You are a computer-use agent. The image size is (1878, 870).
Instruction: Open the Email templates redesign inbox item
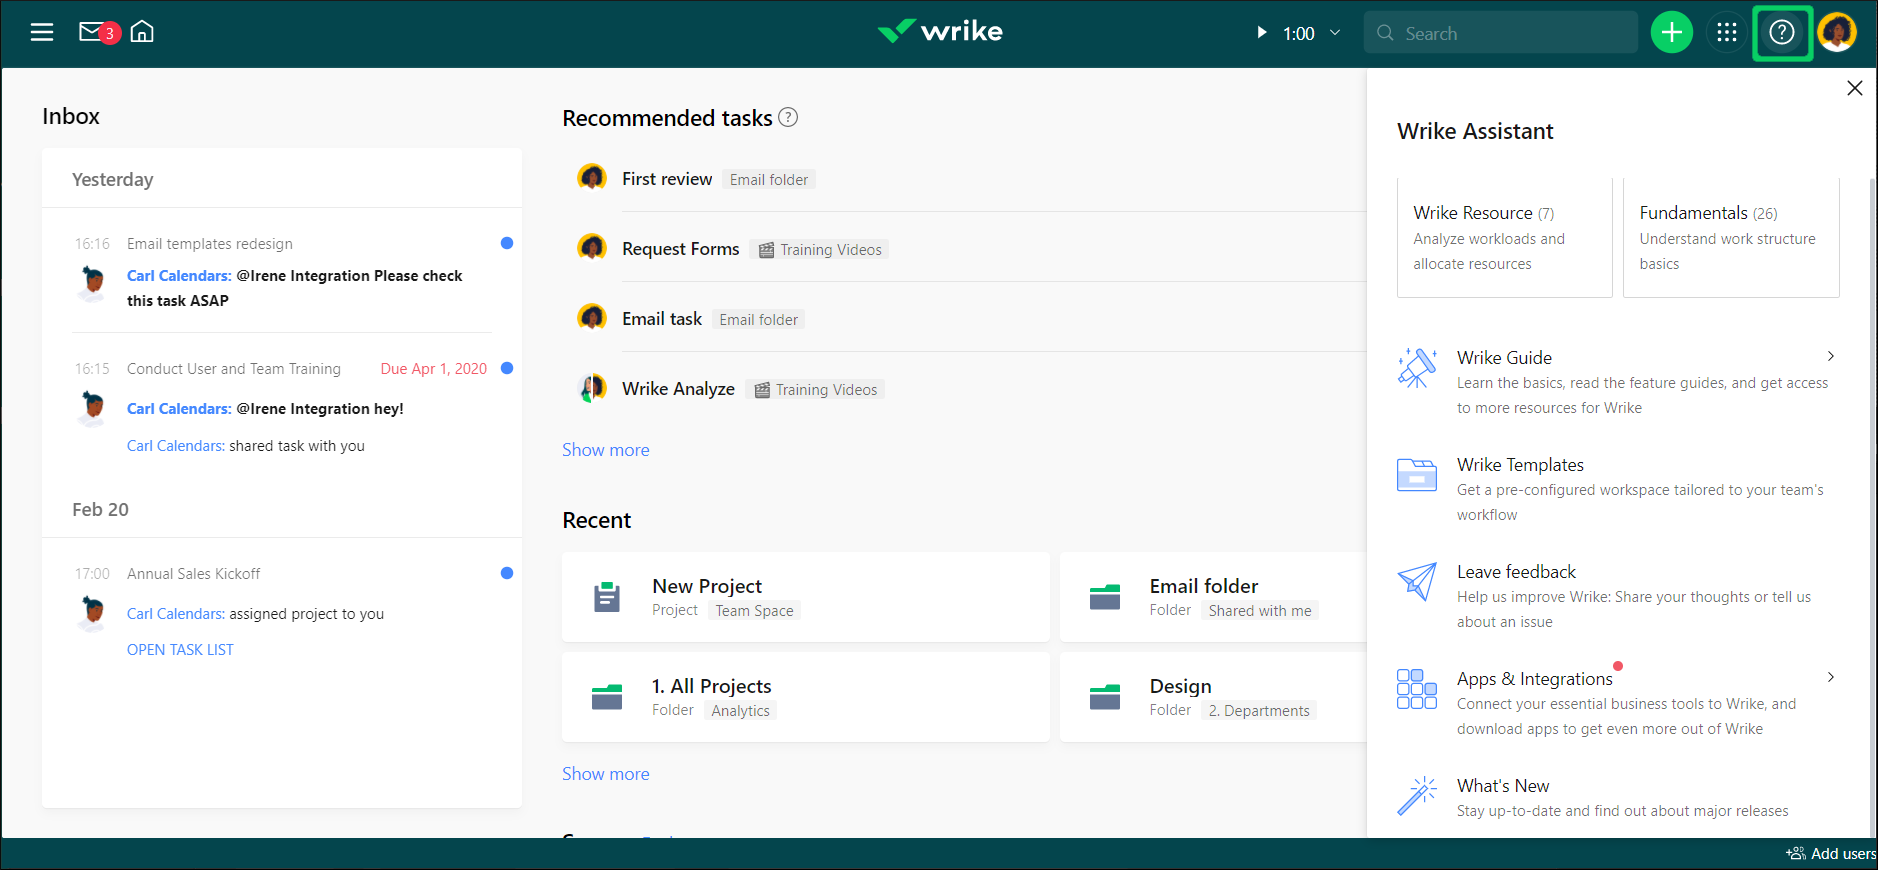coord(210,244)
